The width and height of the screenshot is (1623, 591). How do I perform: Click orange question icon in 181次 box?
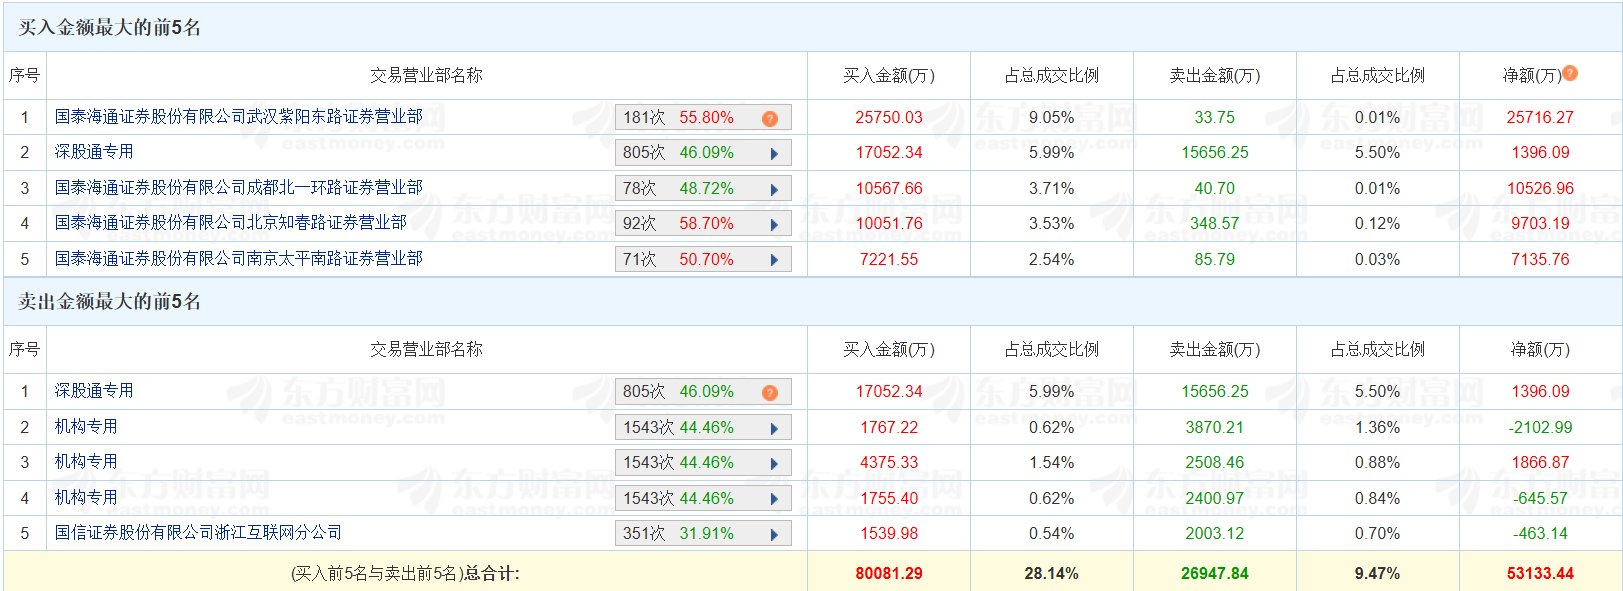pyautogui.click(x=769, y=119)
